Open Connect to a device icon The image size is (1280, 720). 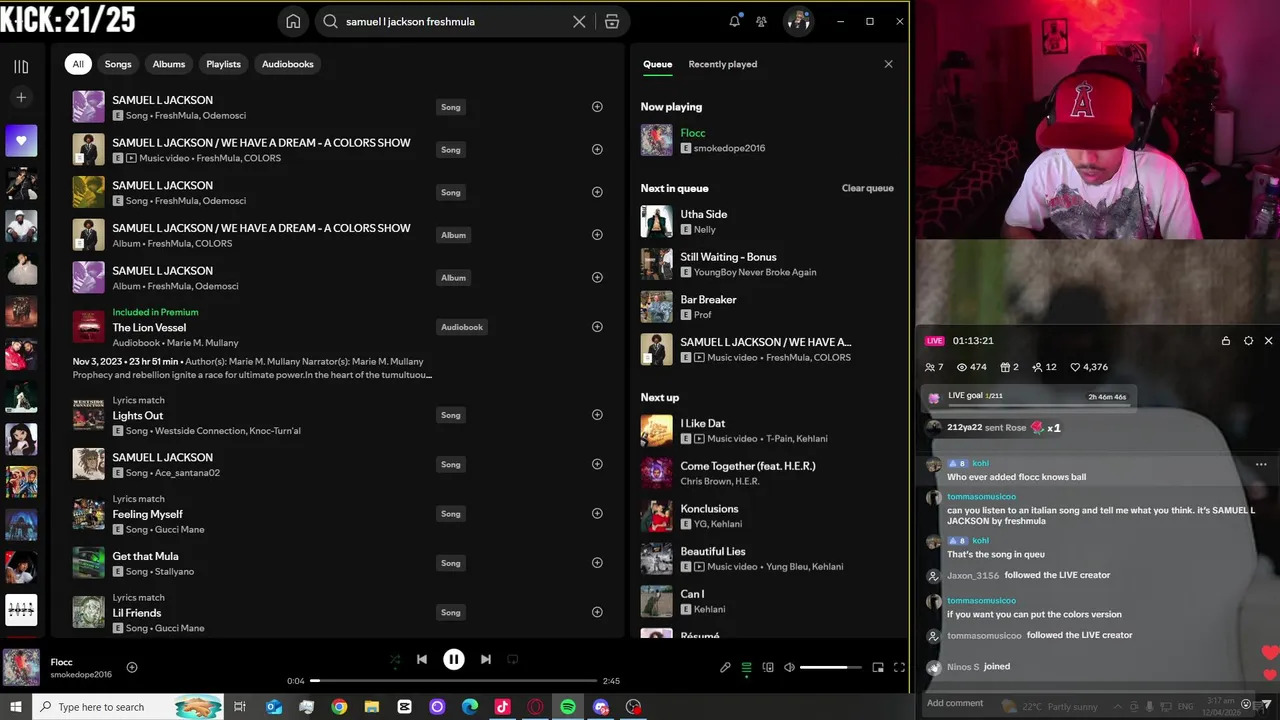pos(768,667)
